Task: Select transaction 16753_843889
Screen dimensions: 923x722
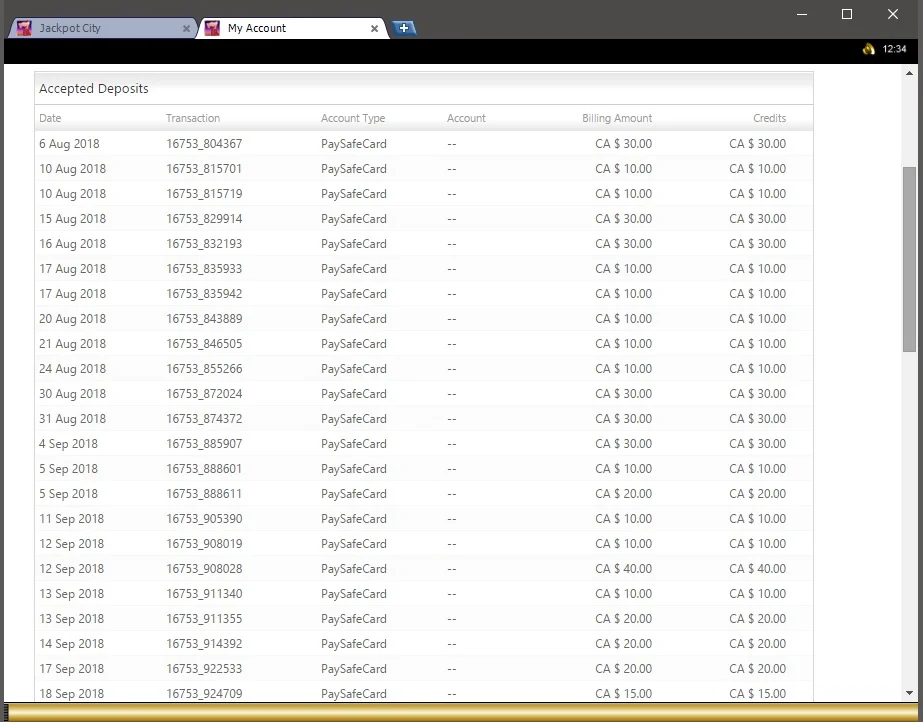Action: 204,319
